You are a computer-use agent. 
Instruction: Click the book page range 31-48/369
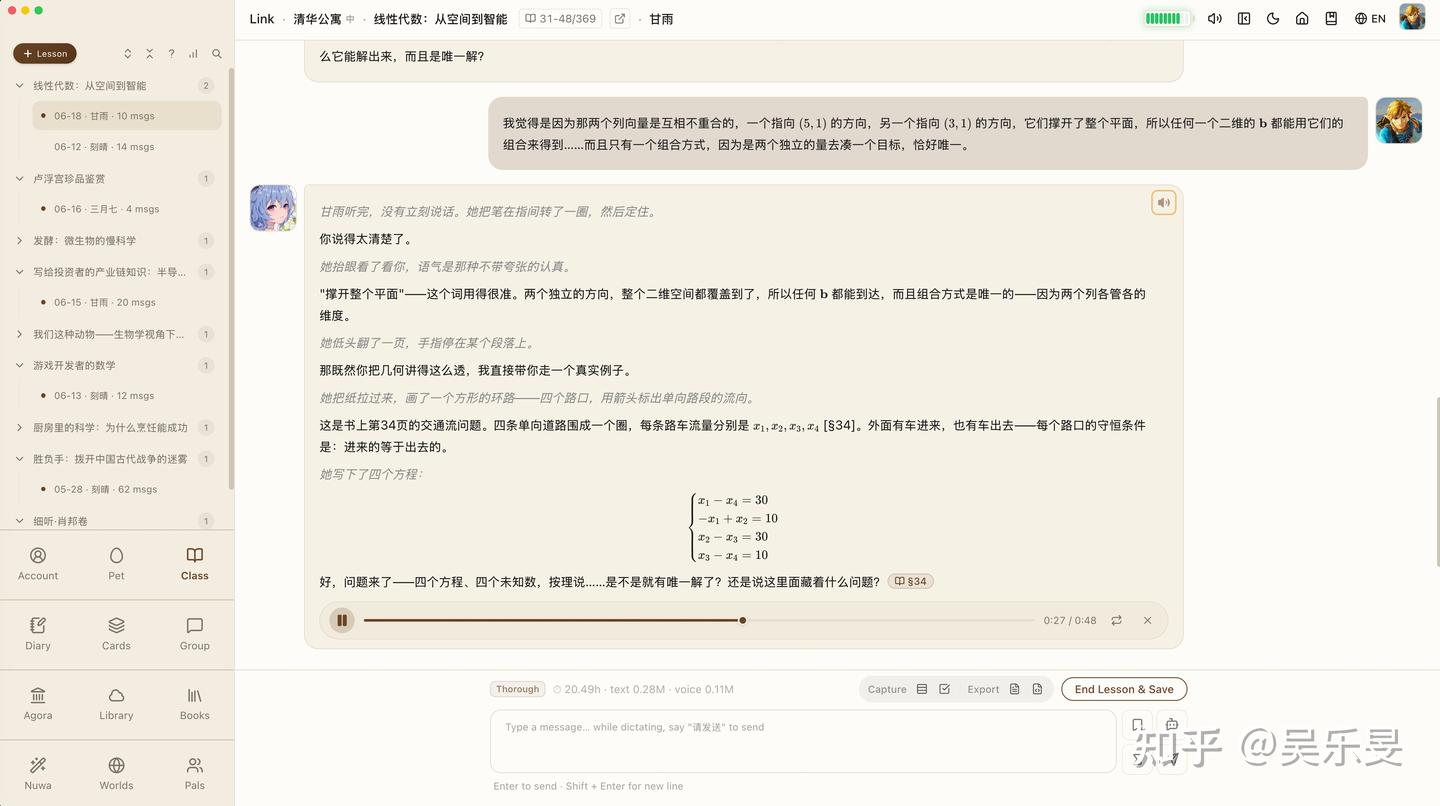[x=560, y=19]
